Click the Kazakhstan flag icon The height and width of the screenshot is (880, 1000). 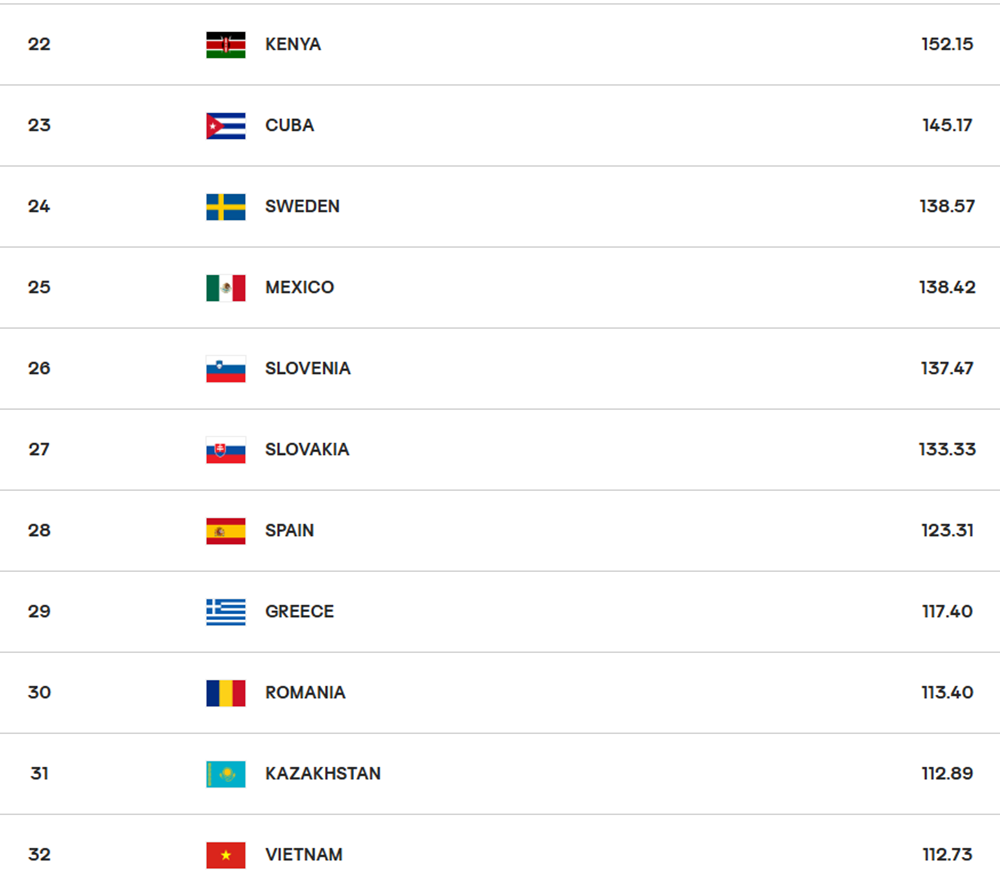tap(226, 774)
